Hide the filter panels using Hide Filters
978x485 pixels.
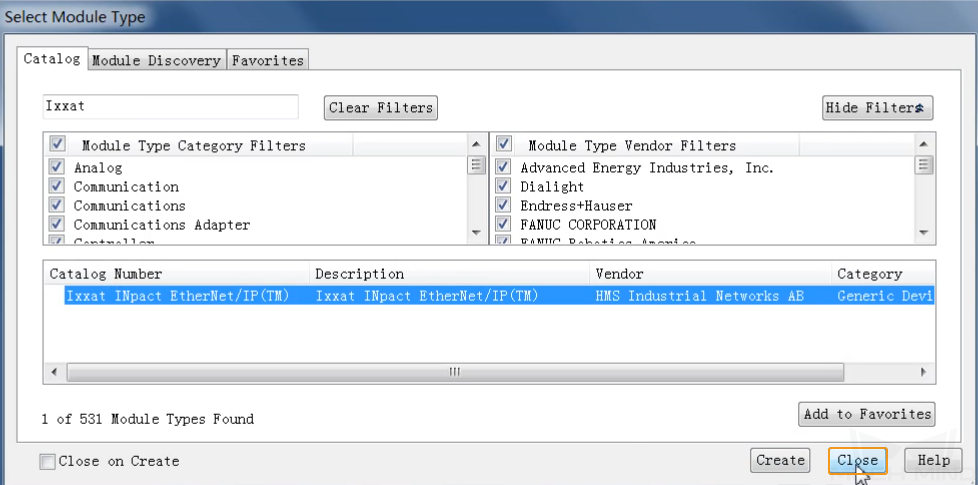877,107
